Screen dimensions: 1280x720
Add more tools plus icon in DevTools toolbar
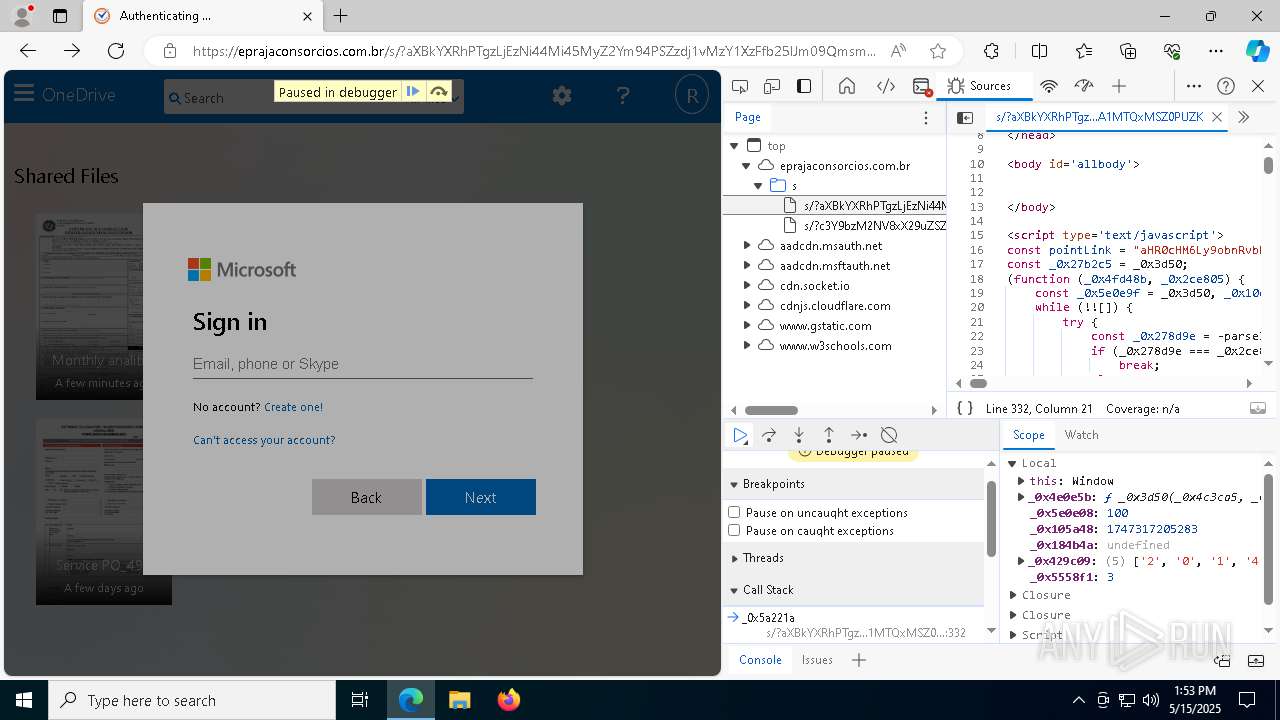click(1119, 86)
